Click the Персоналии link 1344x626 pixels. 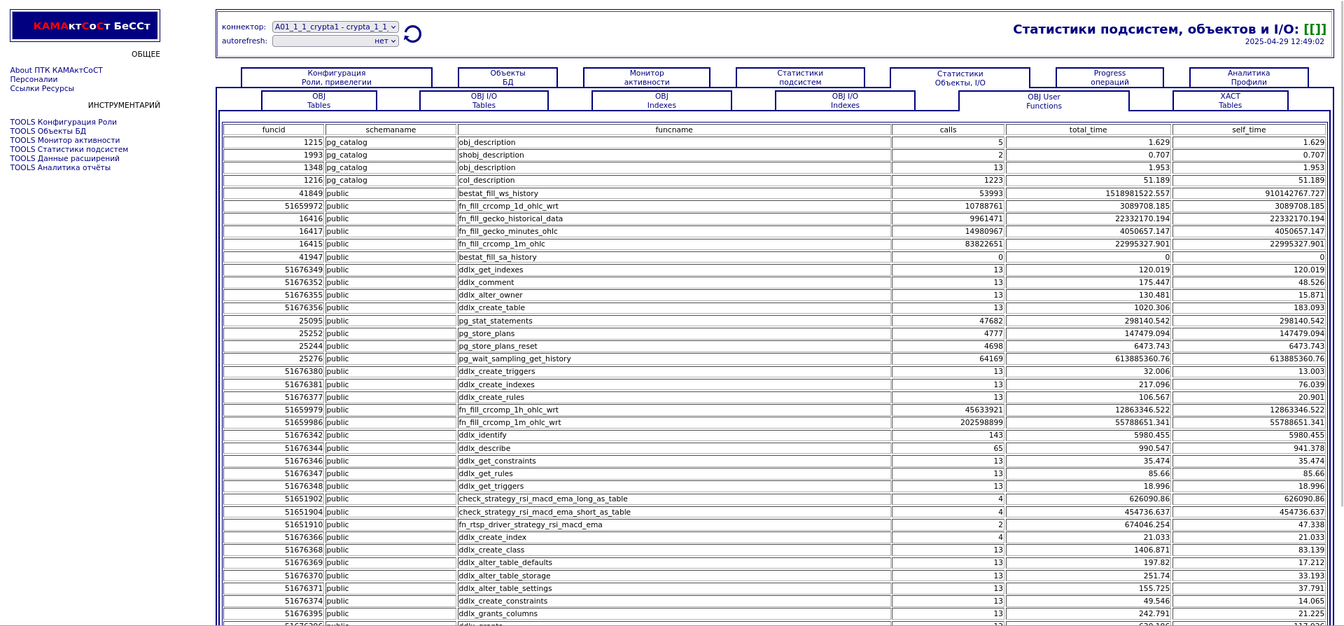[x=34, y=79]
